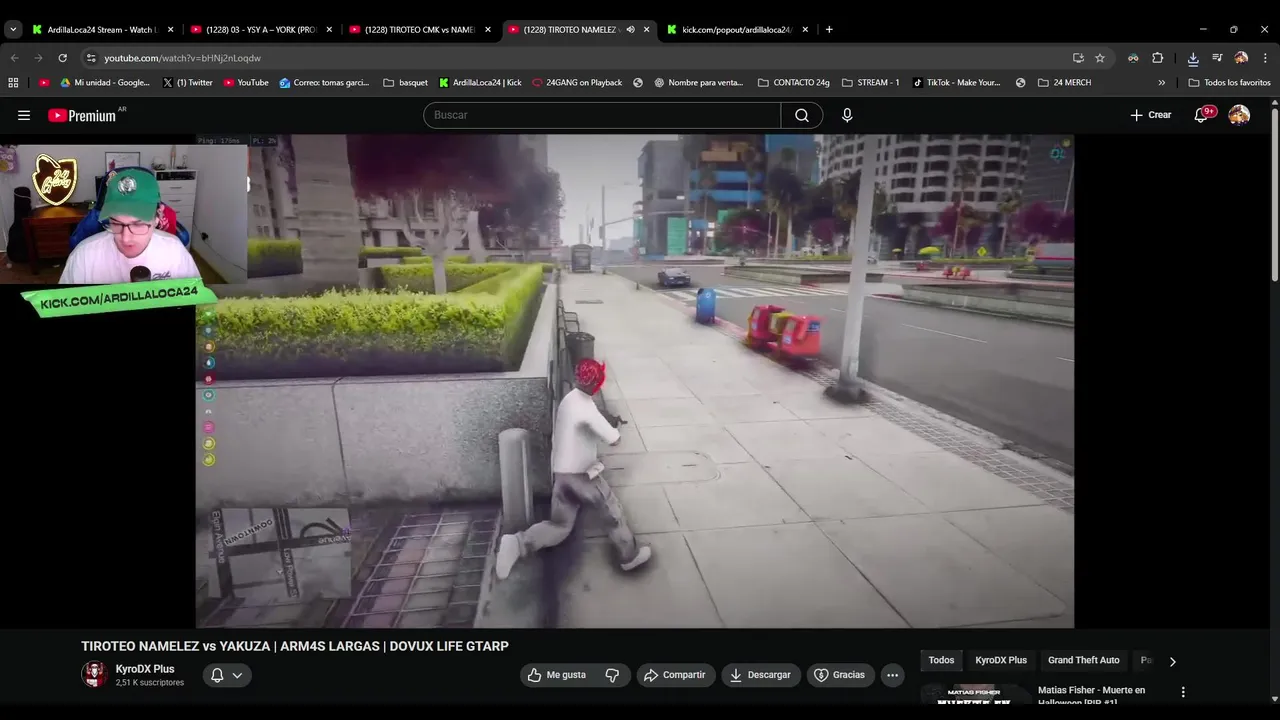This screenshot has height=720, width=1280.
Task: Open the Extensions puzzle icon
Action: (1157, 58)
